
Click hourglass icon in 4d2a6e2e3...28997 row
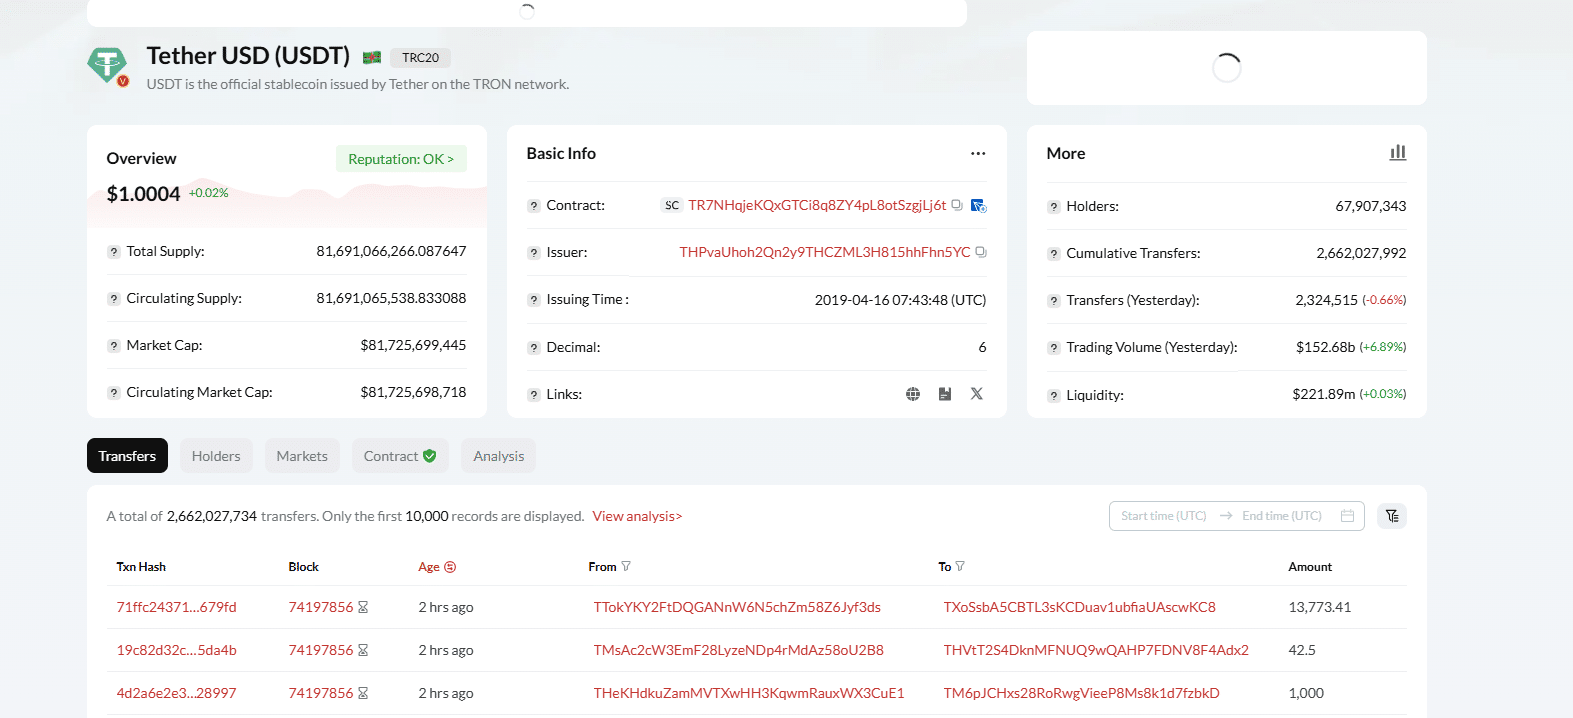coord(363,693)
